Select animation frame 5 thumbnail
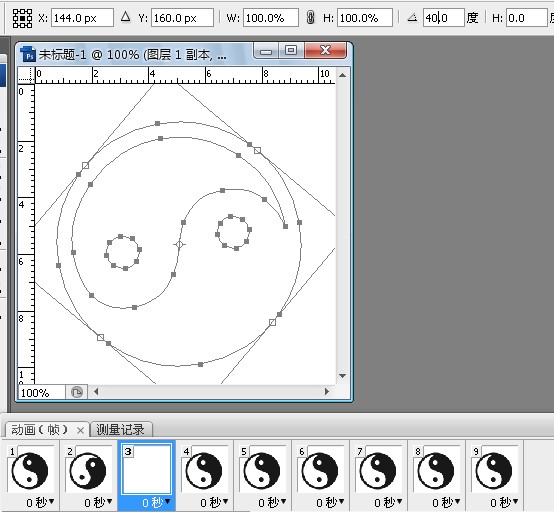Viewport: 554px width, 512px height. coord(262,470)
